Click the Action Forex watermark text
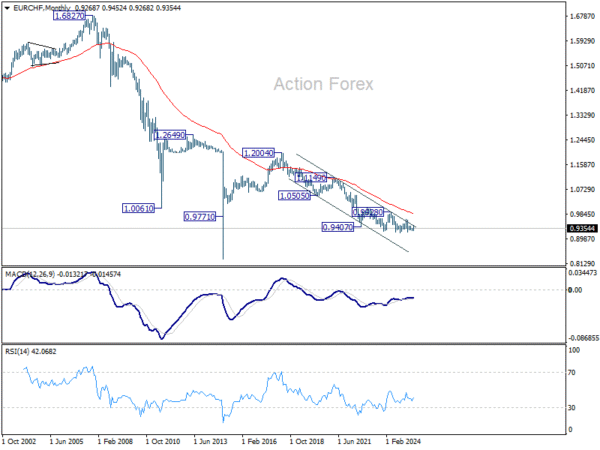600x450 pixels. (323, 84)
